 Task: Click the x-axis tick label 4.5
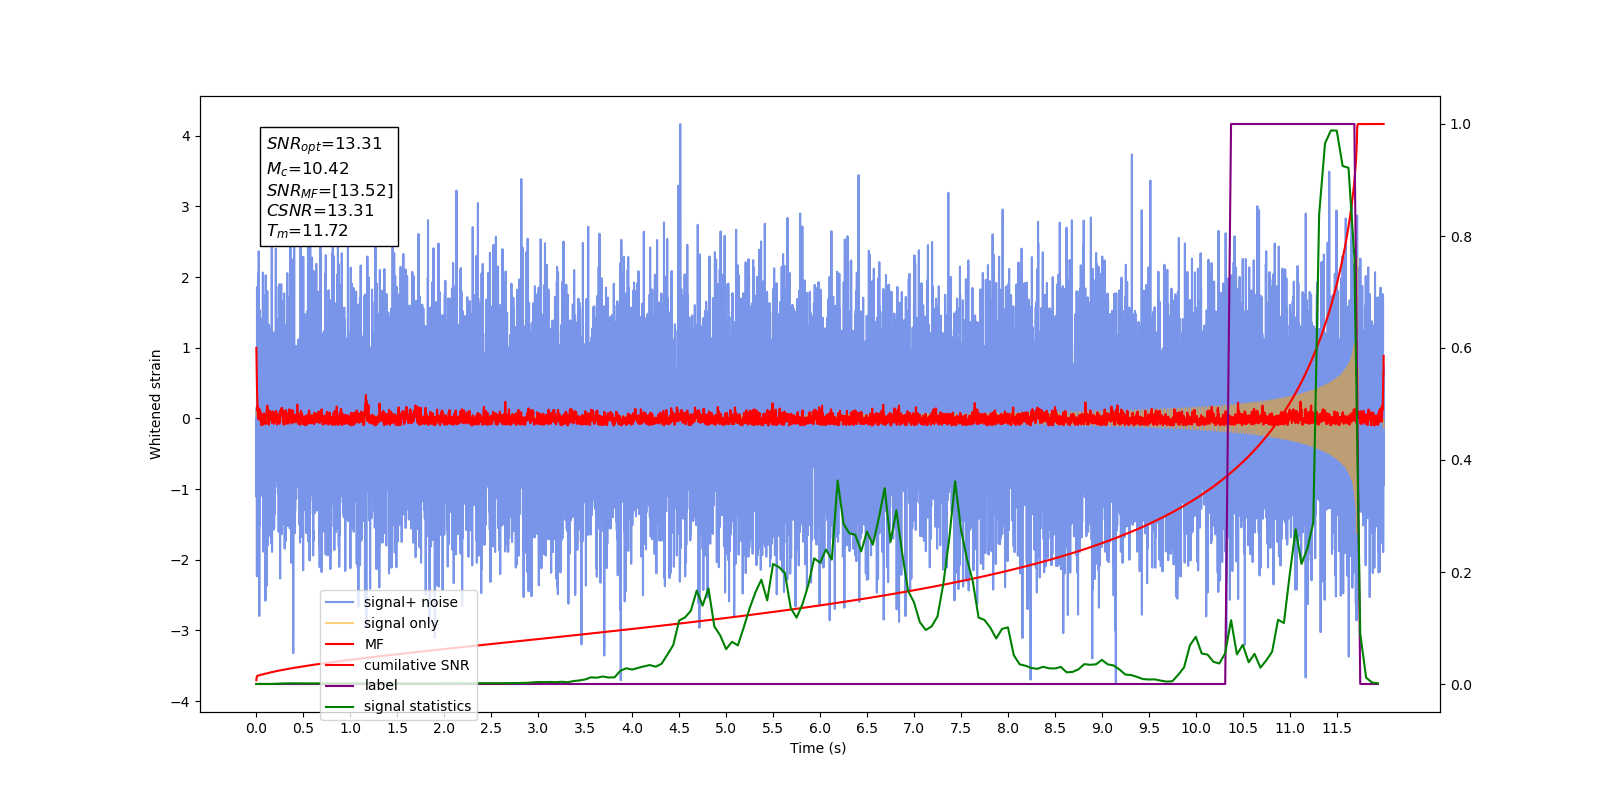pyautogui.click(x=679, y=728)
